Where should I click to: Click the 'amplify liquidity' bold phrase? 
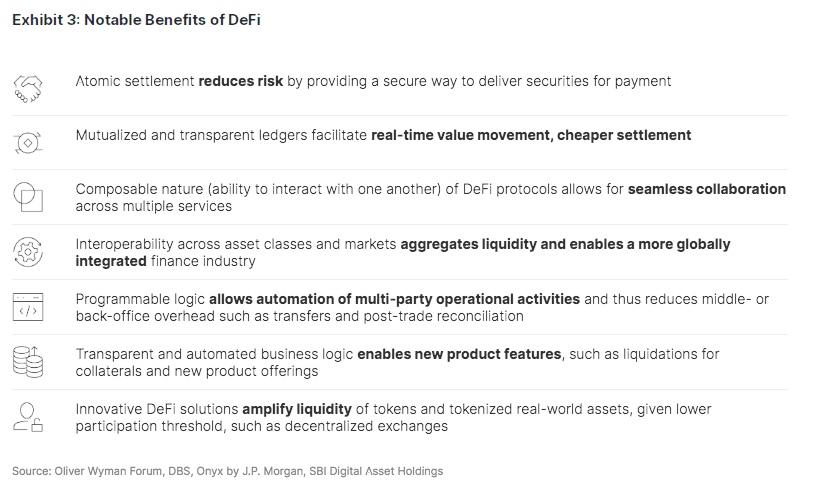(x=296, y=409)
